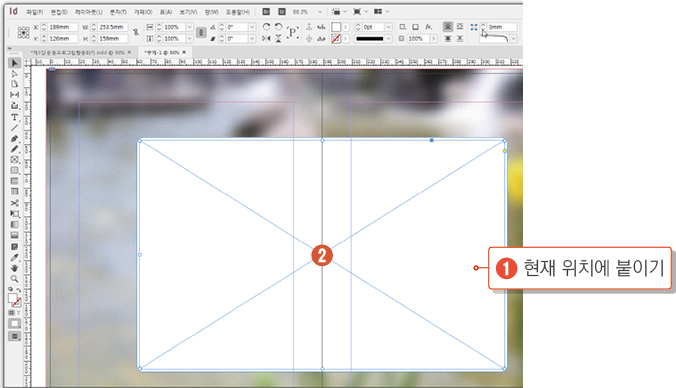Click the height field 159mm
Image resolution: width=676 pixels, height=388 pixels.
[113, 38]
